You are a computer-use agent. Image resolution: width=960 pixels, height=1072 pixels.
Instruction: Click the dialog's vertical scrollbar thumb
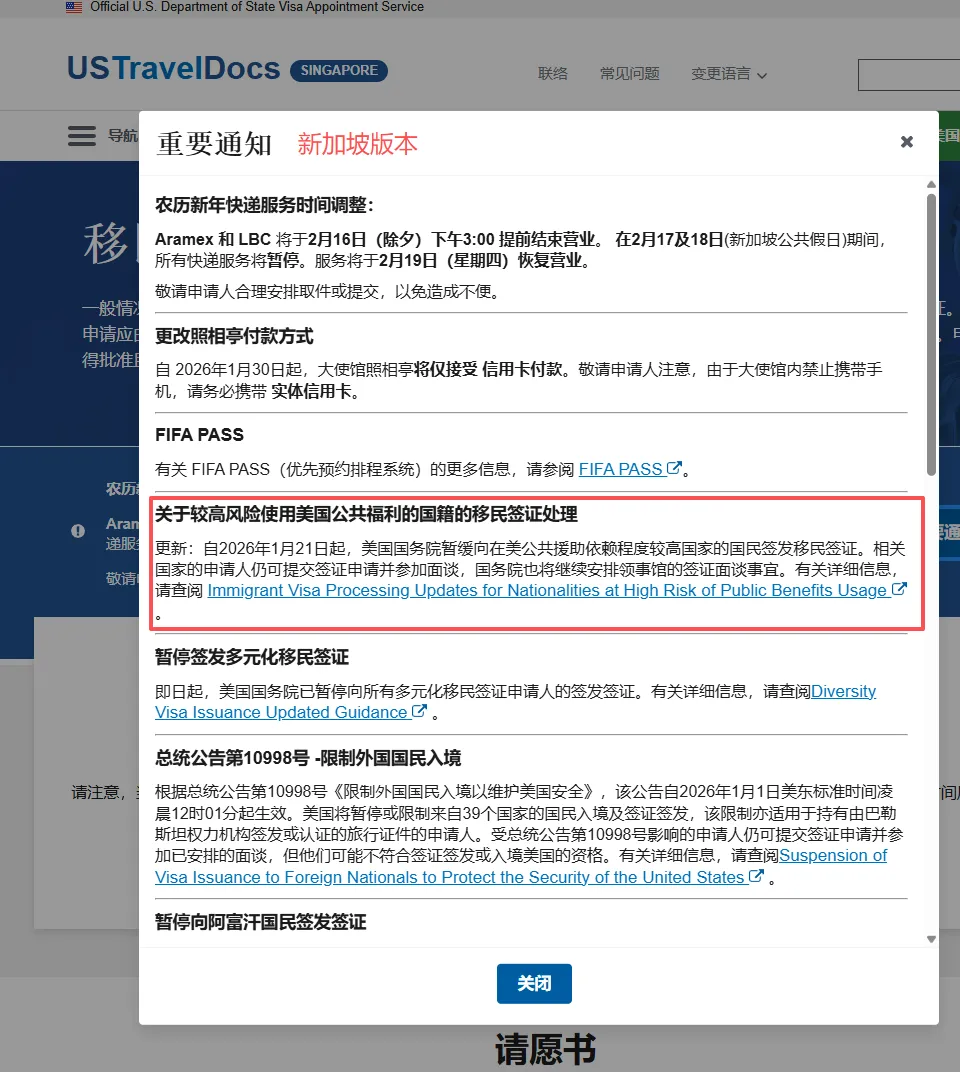(931, 330)
